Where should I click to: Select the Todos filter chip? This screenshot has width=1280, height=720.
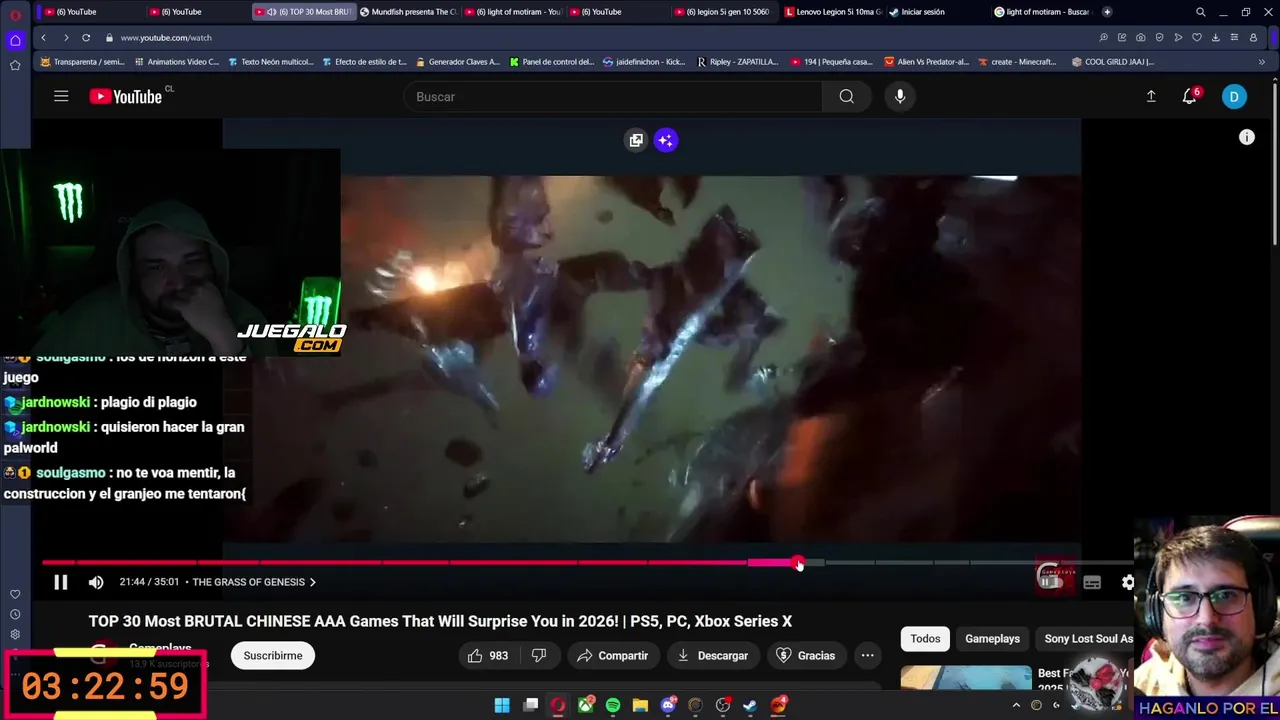point(925,639)
